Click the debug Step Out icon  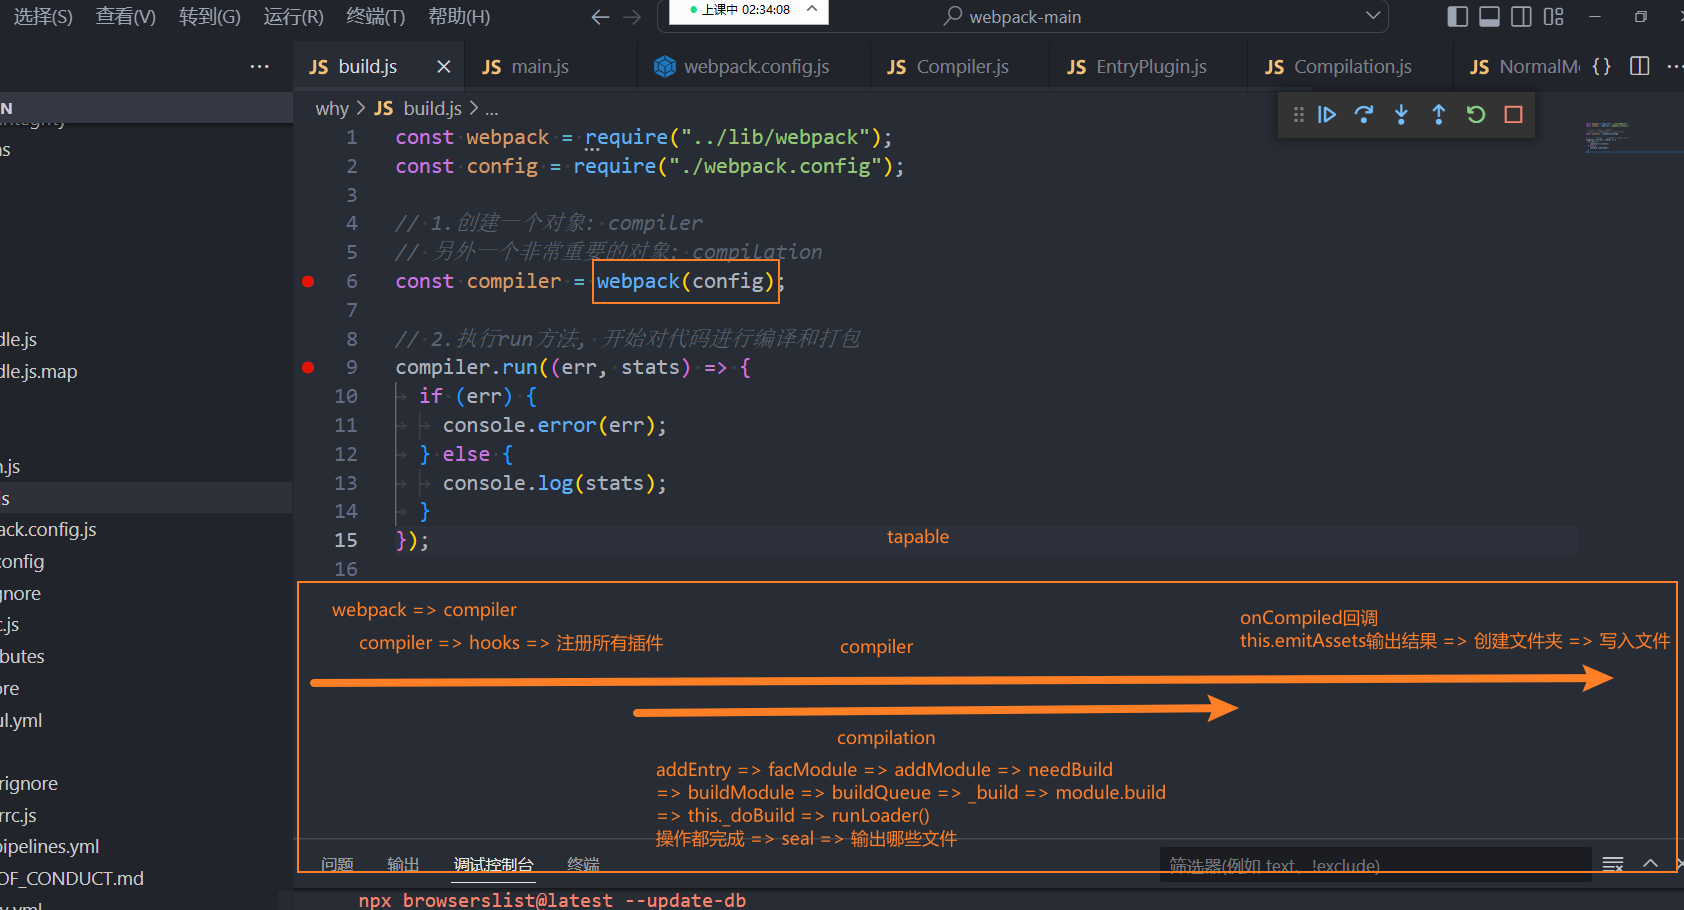tap(1438, 115)
